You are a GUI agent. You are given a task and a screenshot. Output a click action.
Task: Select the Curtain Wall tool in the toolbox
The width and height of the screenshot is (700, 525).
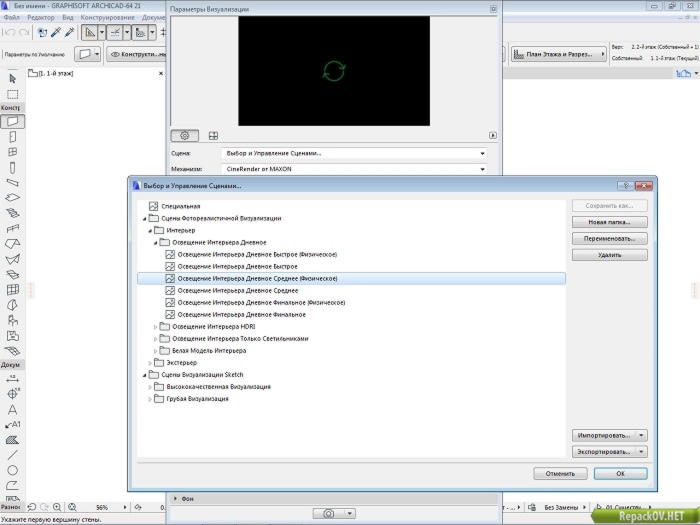coord(12,290)
